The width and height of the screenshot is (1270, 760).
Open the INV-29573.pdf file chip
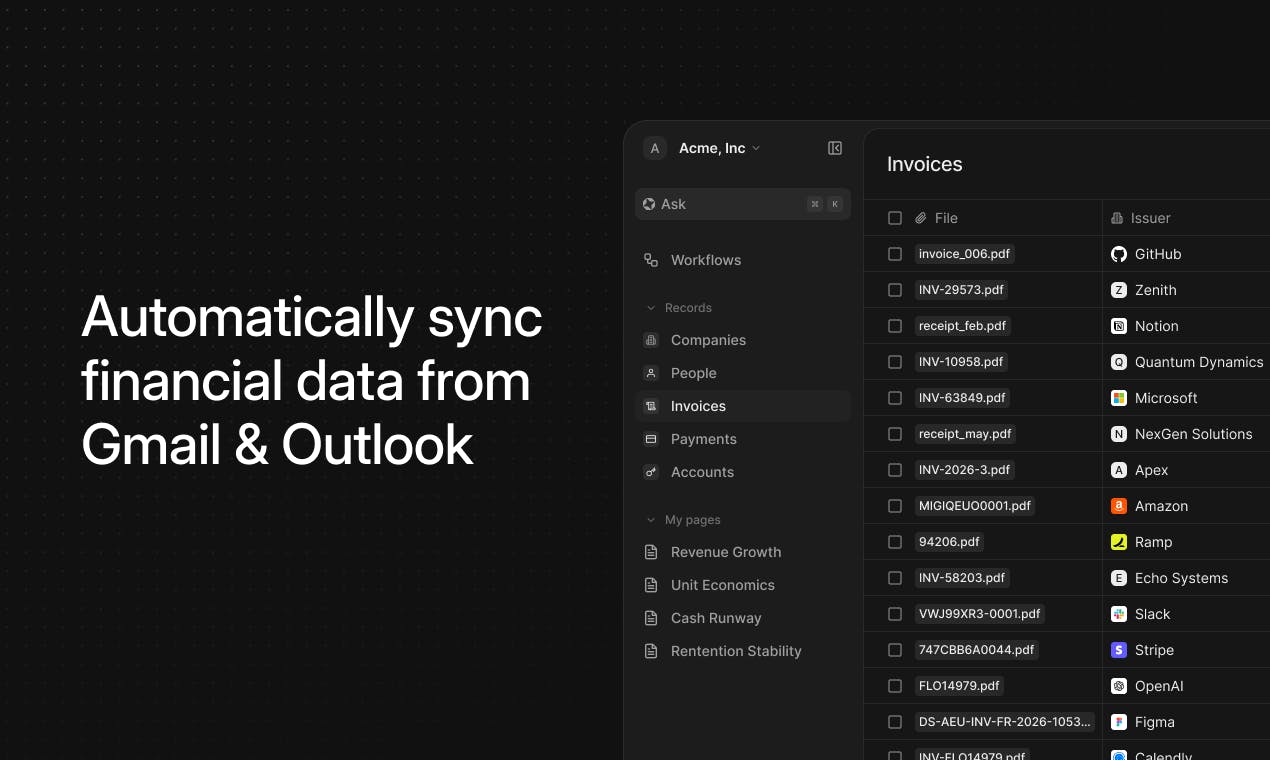tap(961, 290)
